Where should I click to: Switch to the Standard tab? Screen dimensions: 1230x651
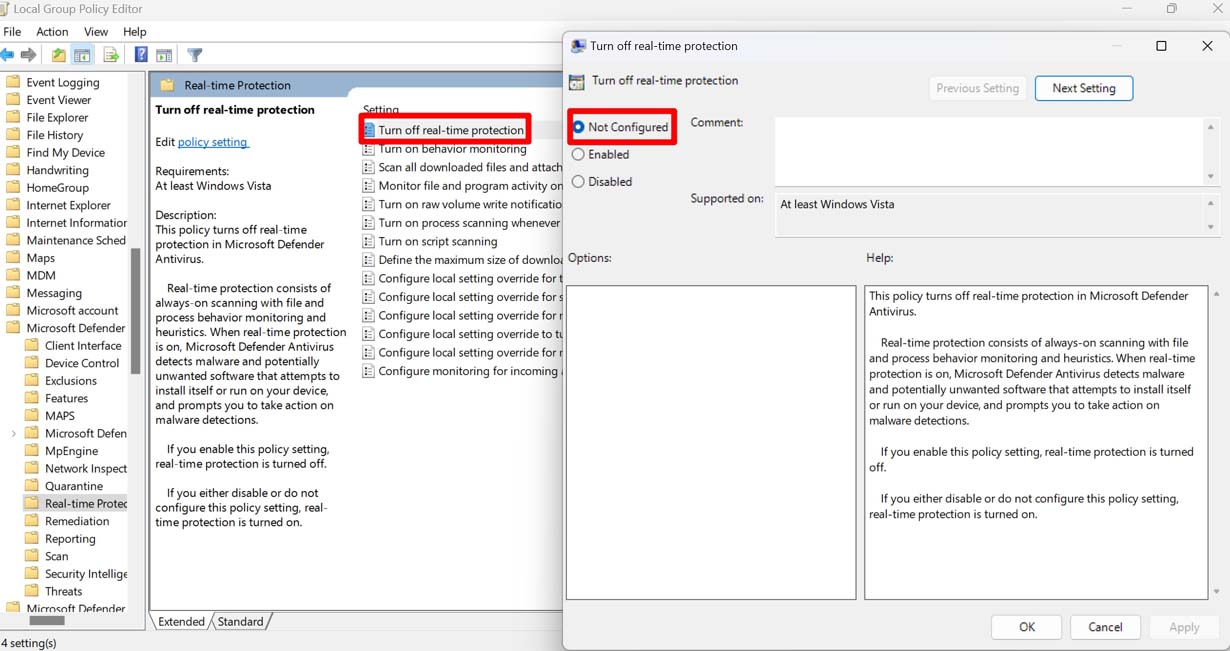coord(241,621)
